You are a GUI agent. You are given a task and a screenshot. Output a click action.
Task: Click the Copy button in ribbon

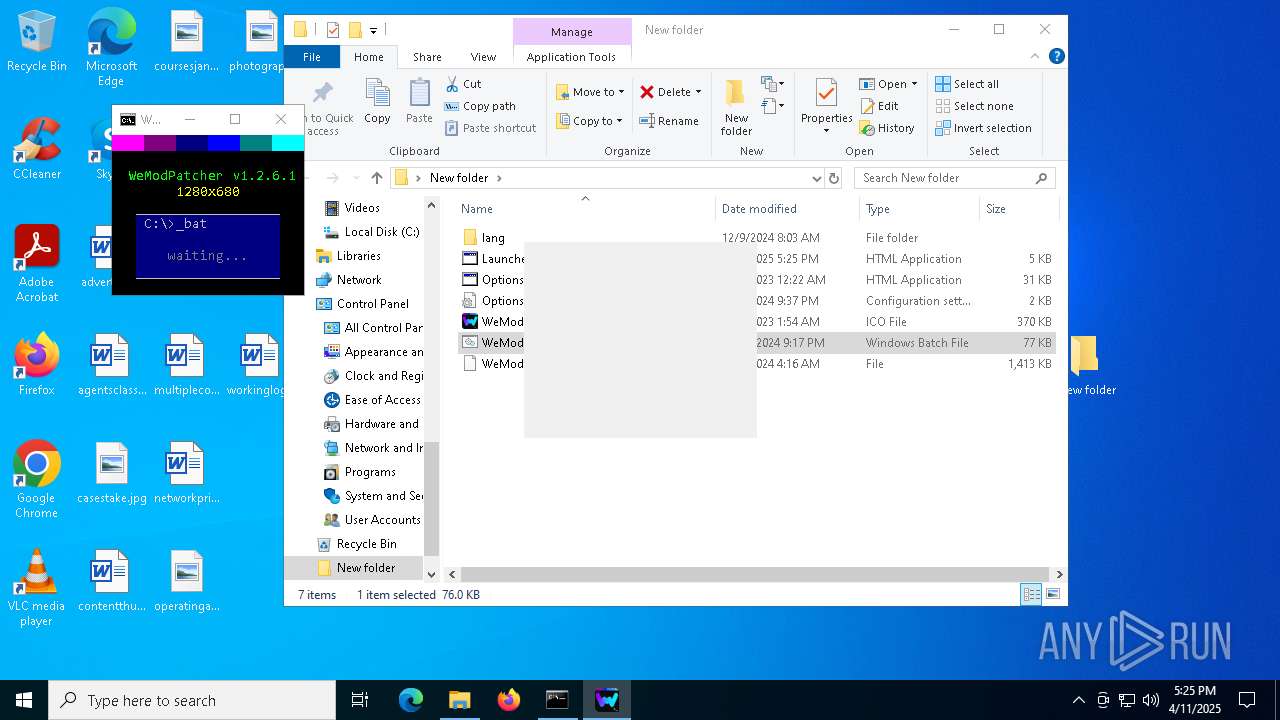click(x=377, y=101)
